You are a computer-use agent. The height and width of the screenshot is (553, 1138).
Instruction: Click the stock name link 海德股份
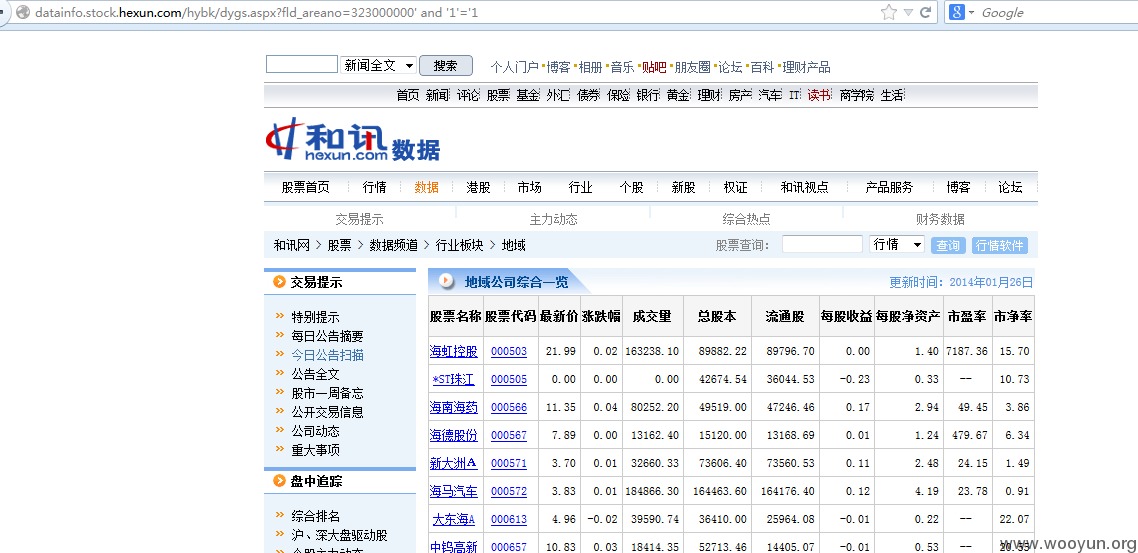tap(454, 435)
